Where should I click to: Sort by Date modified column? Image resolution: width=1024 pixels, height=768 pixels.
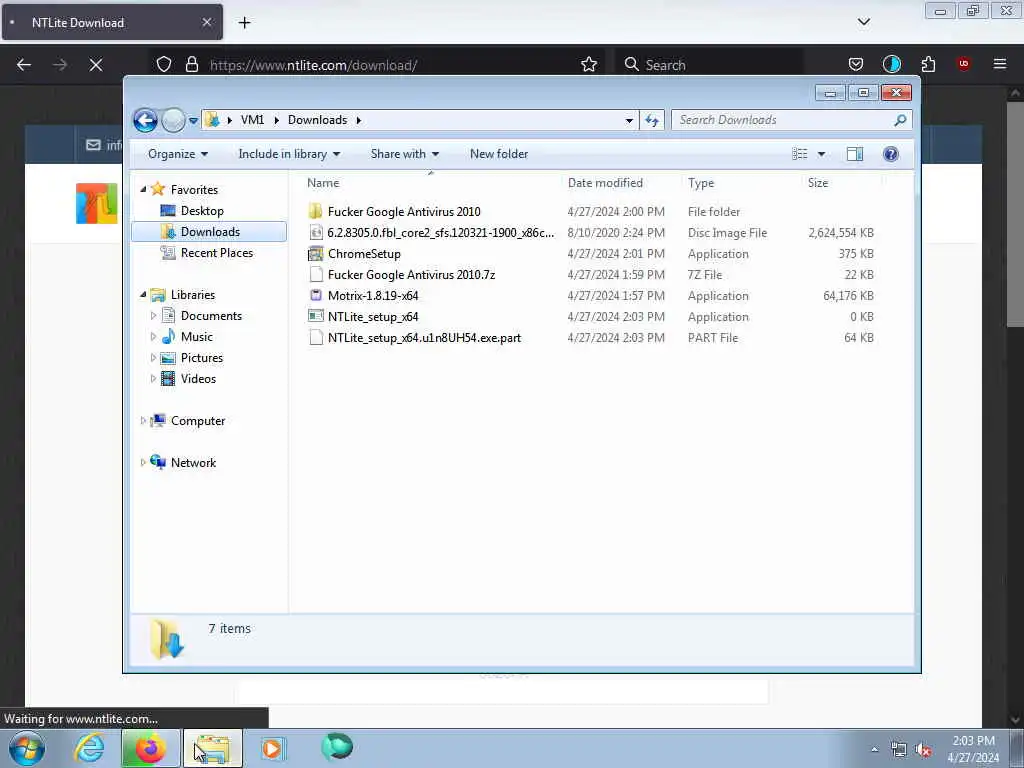621,183
